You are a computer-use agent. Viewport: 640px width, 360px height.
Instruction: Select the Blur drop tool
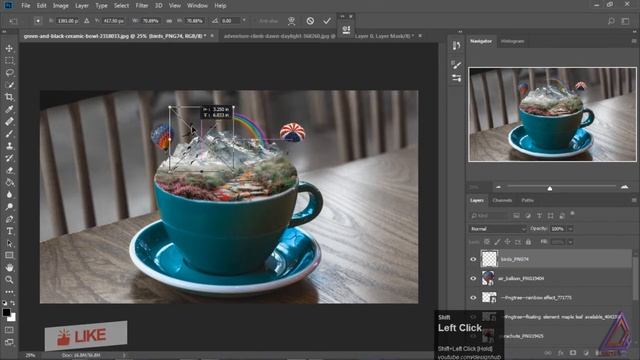(9, 195)
